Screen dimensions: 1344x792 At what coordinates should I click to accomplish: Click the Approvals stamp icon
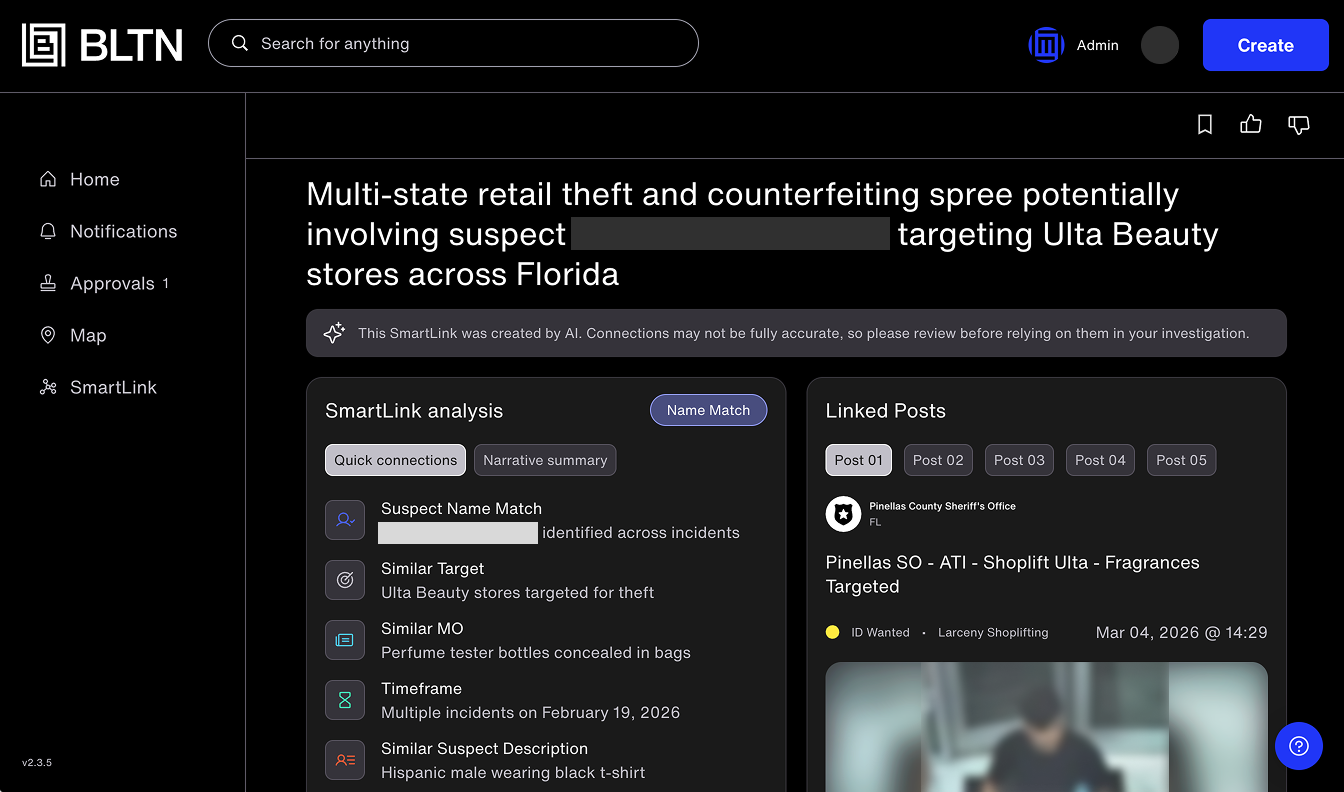[x=47, y=283]
